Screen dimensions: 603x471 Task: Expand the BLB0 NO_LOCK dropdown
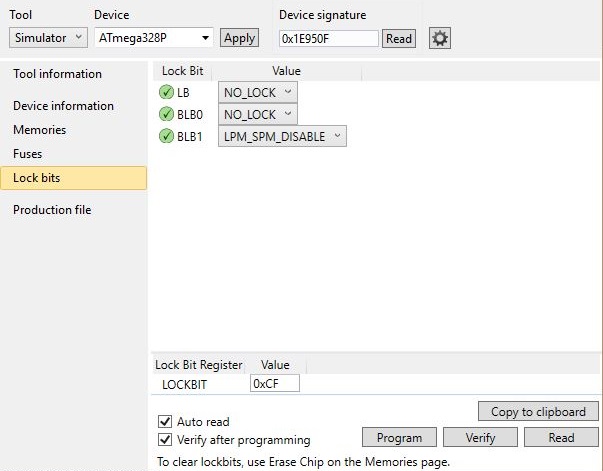(x=257, y=114)
